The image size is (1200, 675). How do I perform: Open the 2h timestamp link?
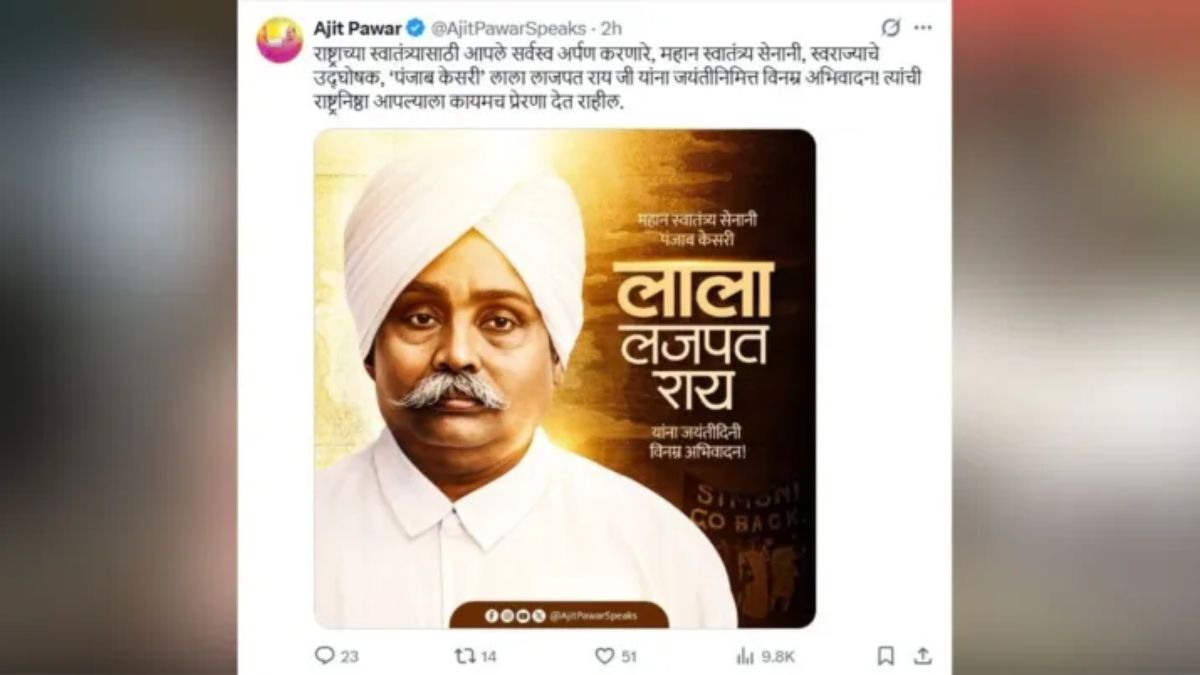point(611,27)
